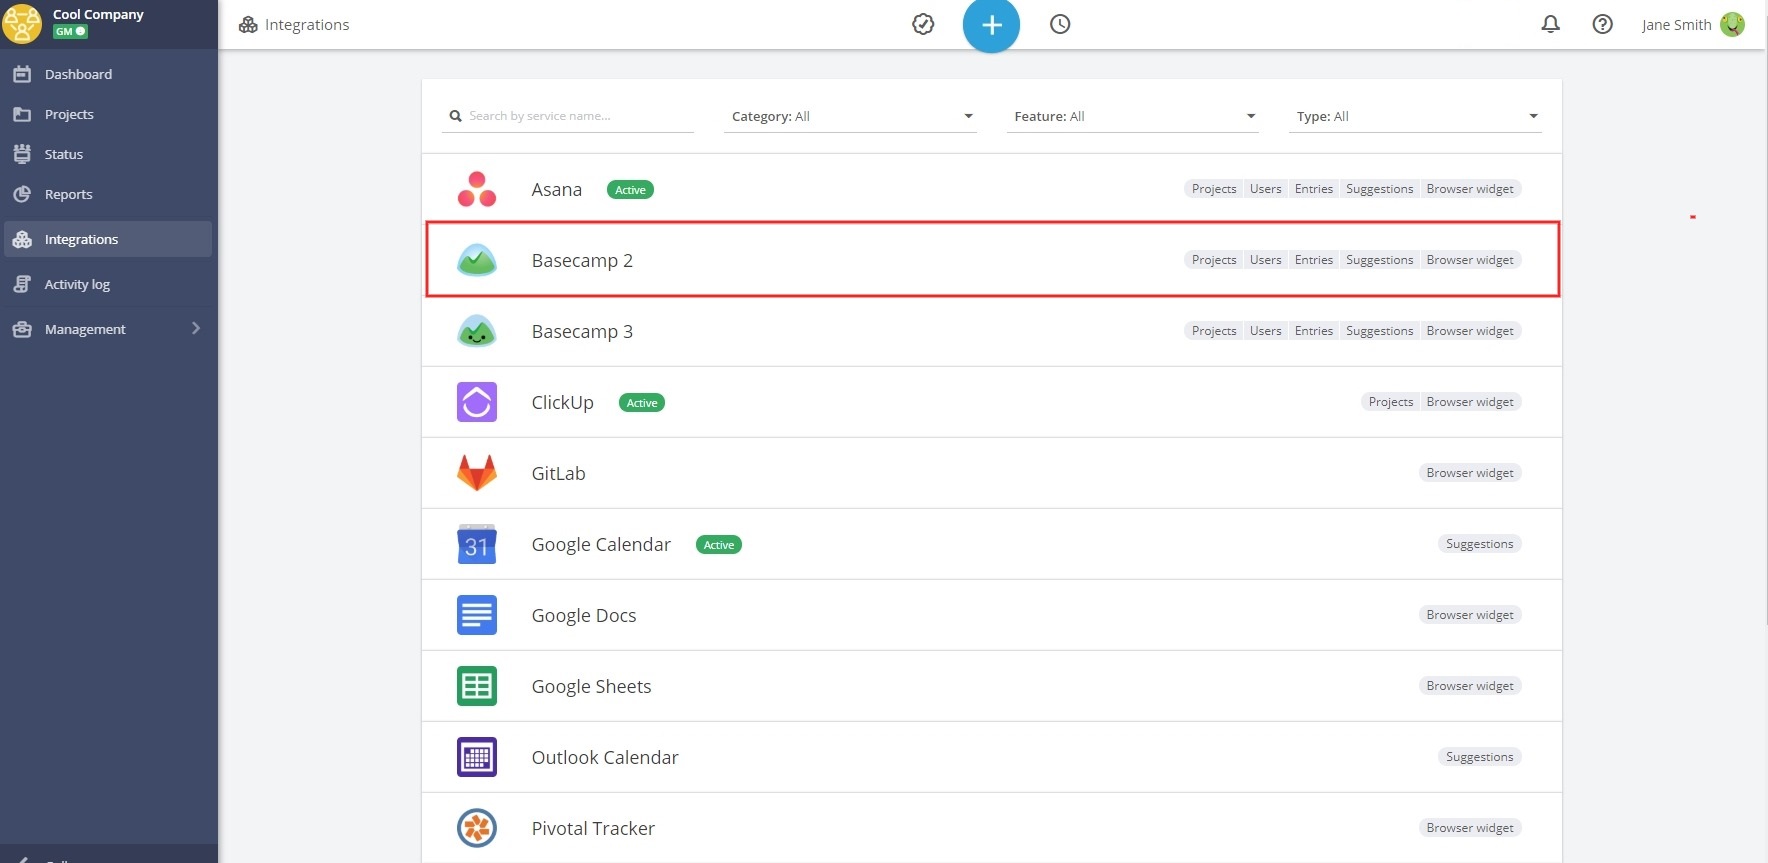Click the Cool Company logo avatar
This screenshot has width=1768, height=863.
click(22, 24)
